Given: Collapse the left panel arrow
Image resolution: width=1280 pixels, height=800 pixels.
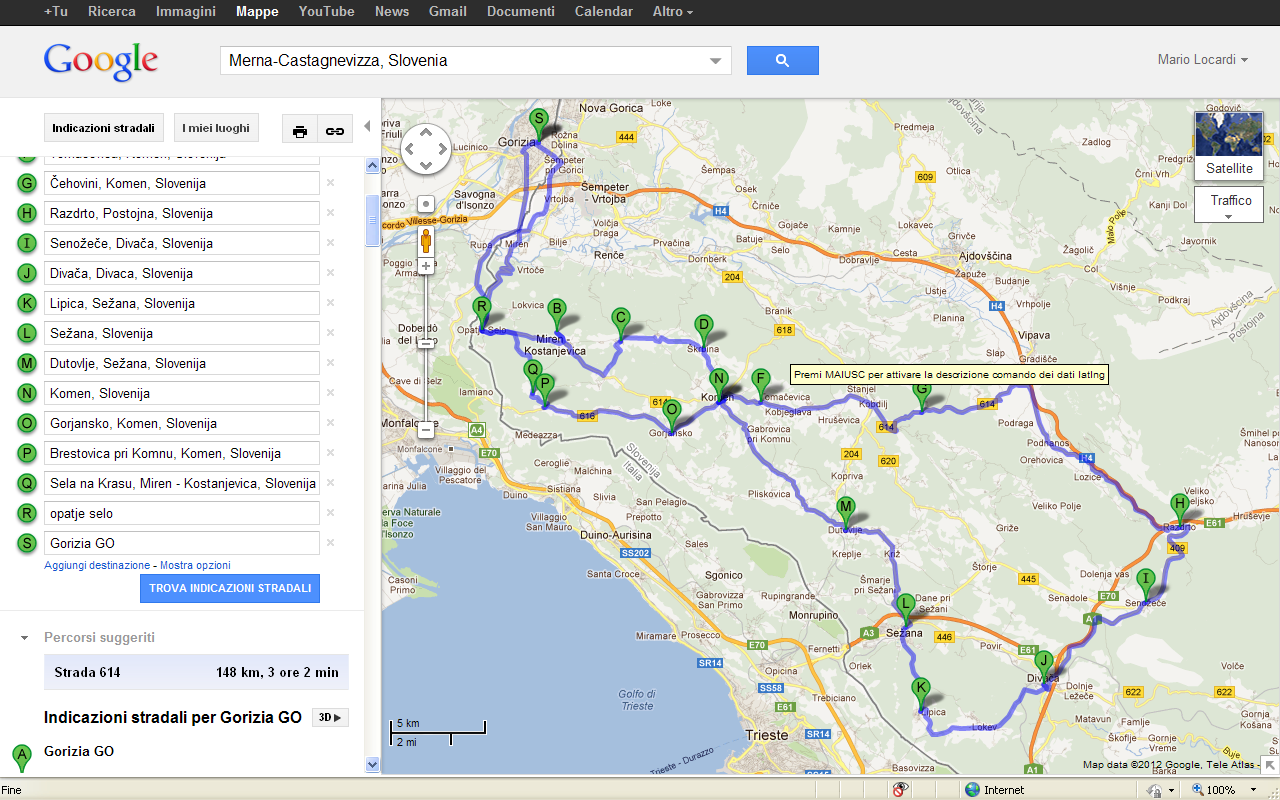Looking at the screenshot, I should 367,126.
